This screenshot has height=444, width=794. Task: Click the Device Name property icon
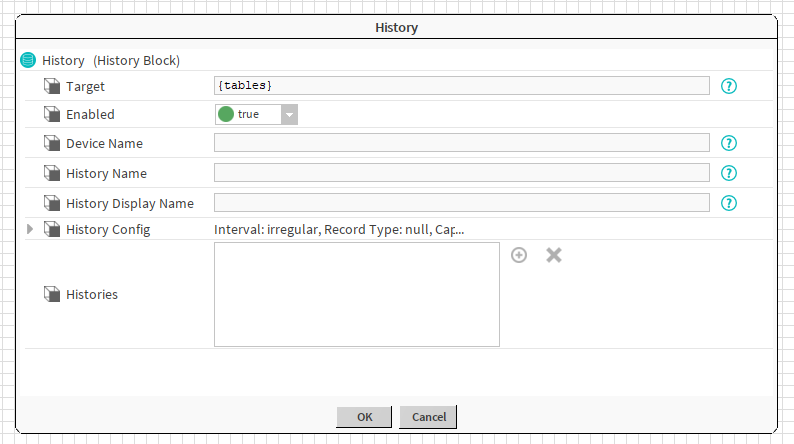point(53,144)
